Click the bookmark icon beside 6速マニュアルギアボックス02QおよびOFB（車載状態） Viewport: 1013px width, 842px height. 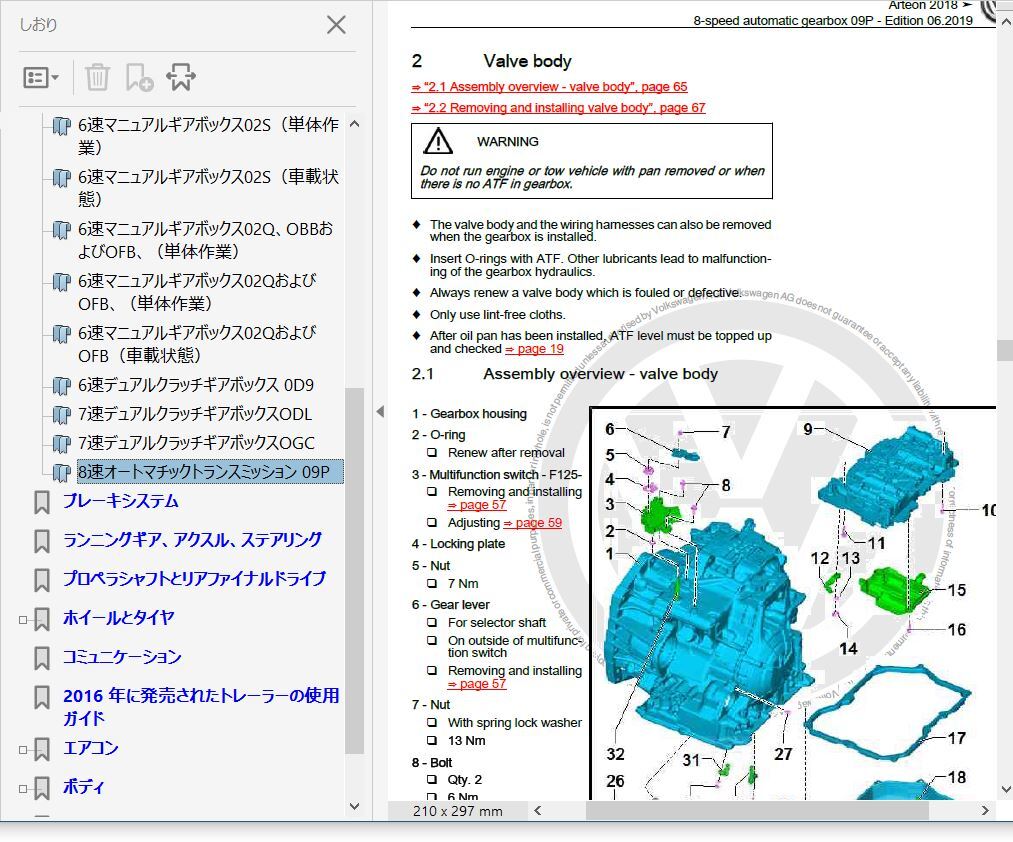pyautogui.click(x=61, y=333)
